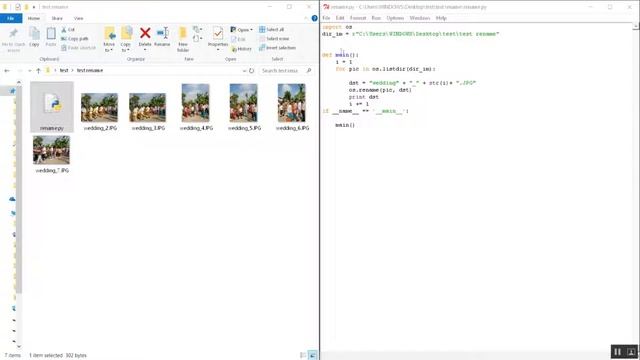This screenshot has height=360, width=640.
Task: Open the Copy to folder command
Action: click(x=126, y=39)
